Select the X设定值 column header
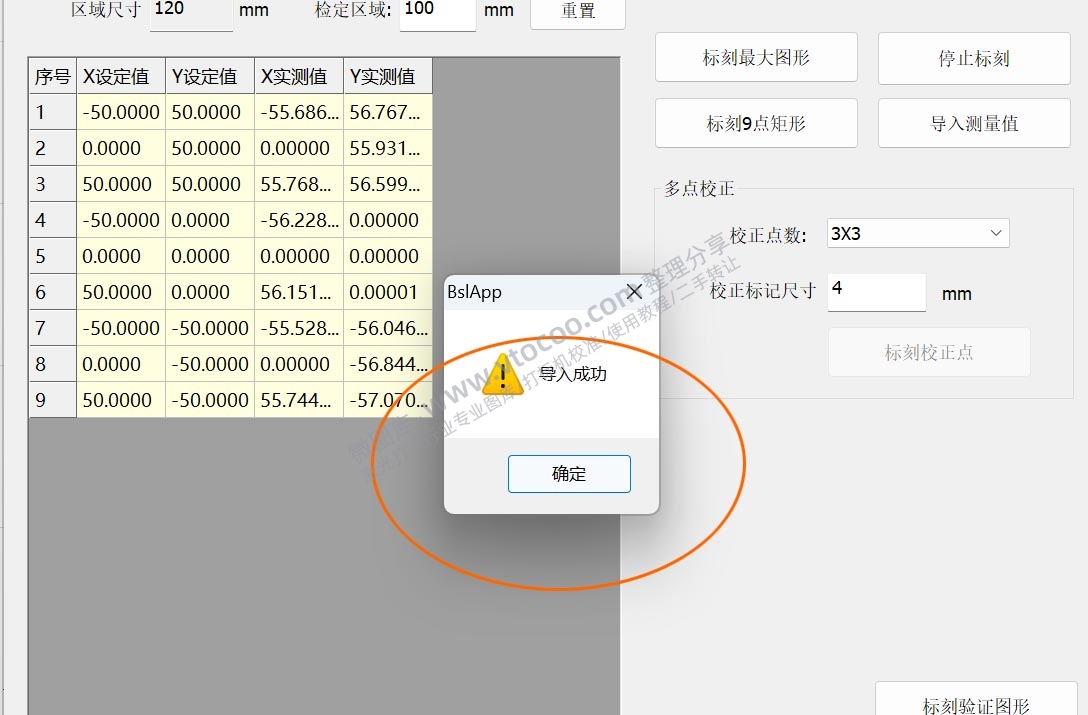This screenshot has width=1088, height=715. [120, 75]
